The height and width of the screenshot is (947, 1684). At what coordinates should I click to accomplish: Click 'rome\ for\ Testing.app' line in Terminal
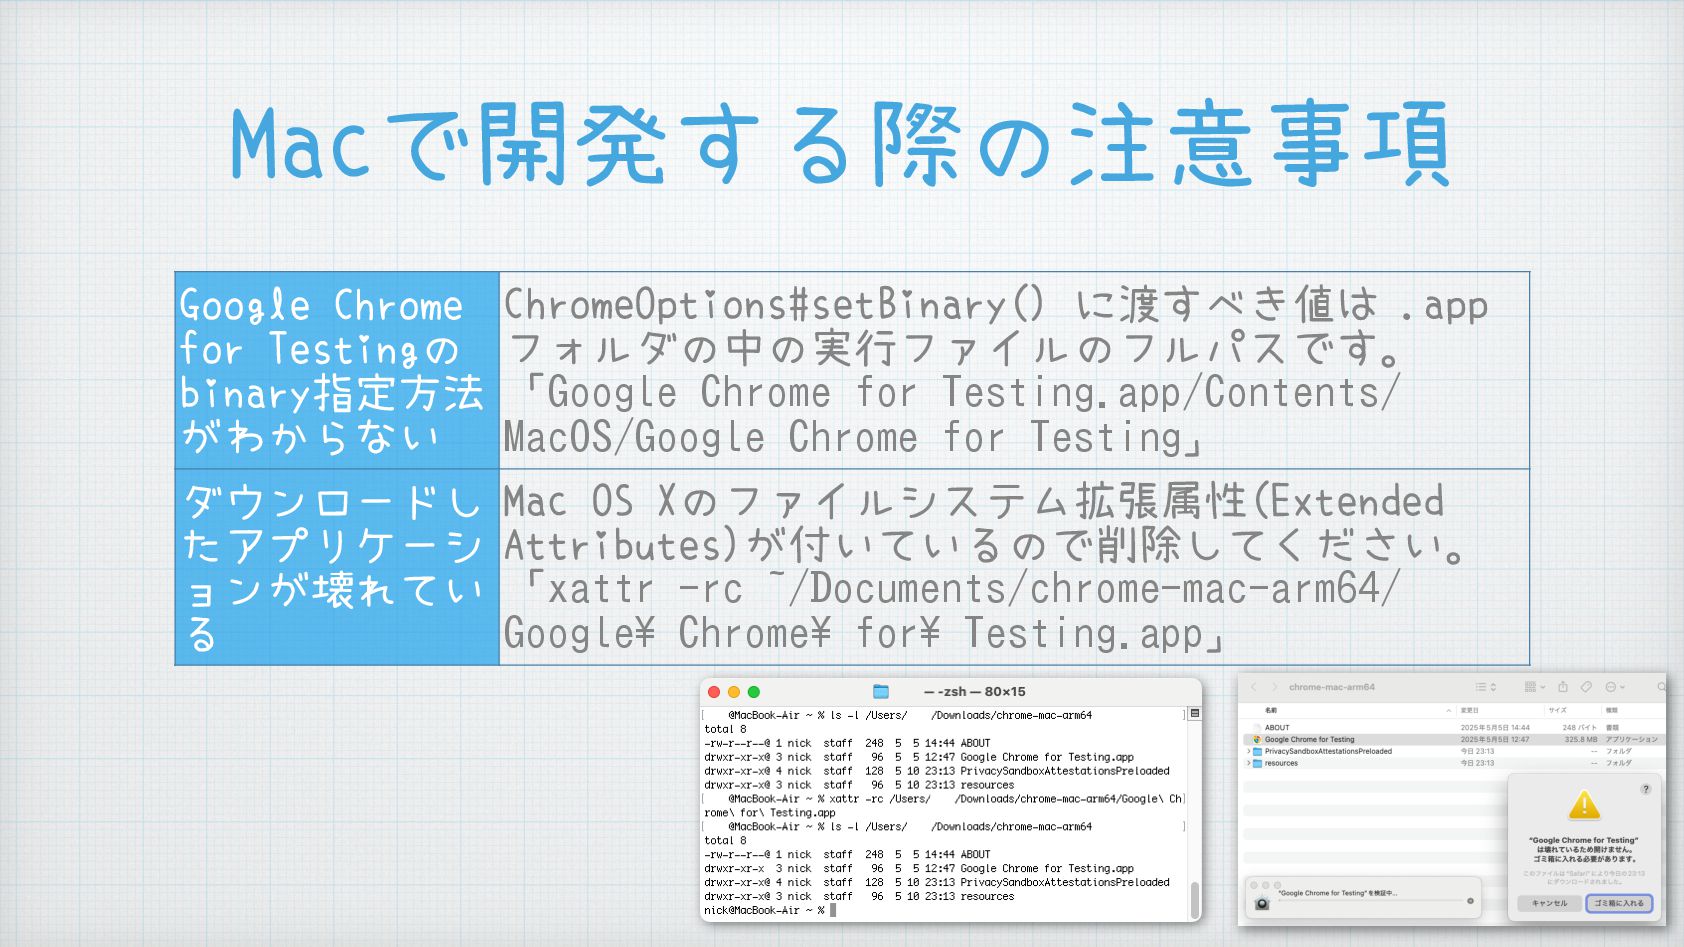click(770, 813)
